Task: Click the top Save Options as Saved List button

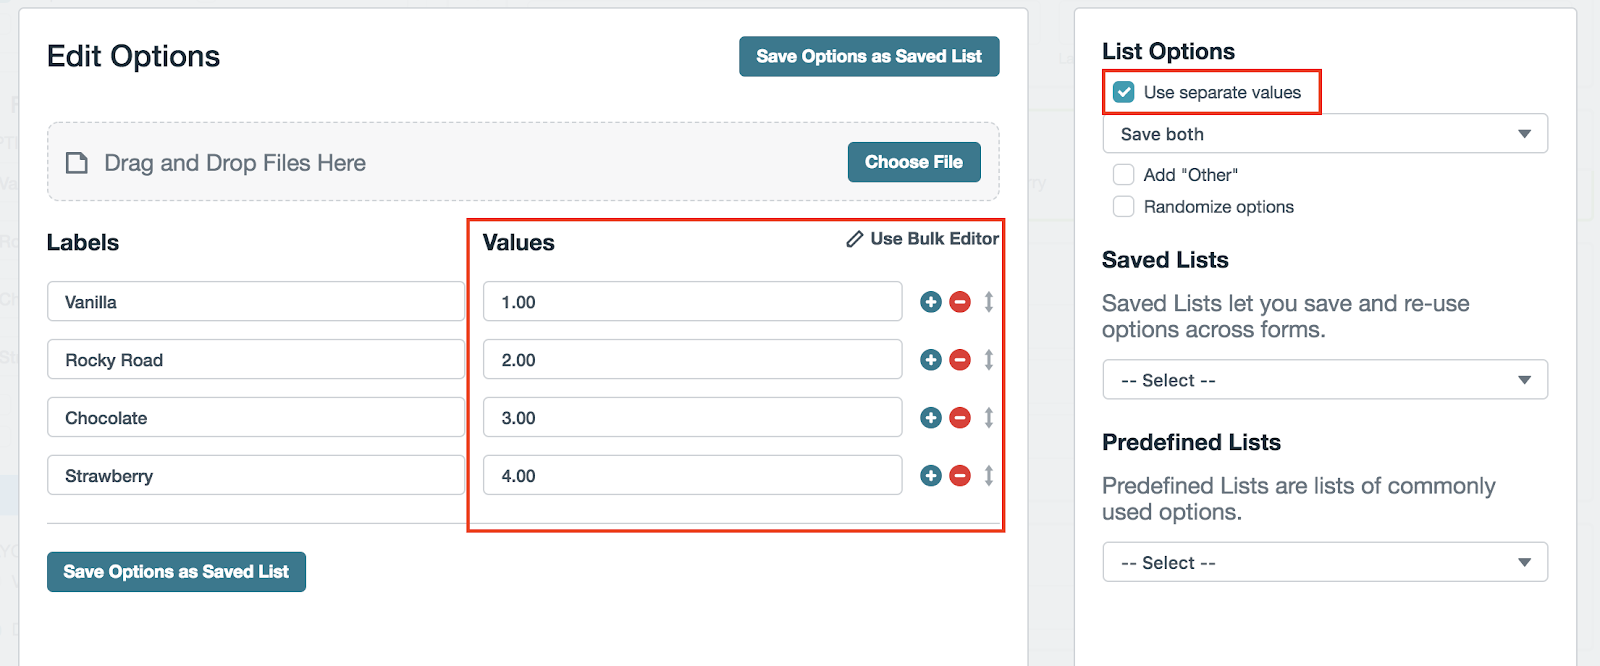Action: 868,57
